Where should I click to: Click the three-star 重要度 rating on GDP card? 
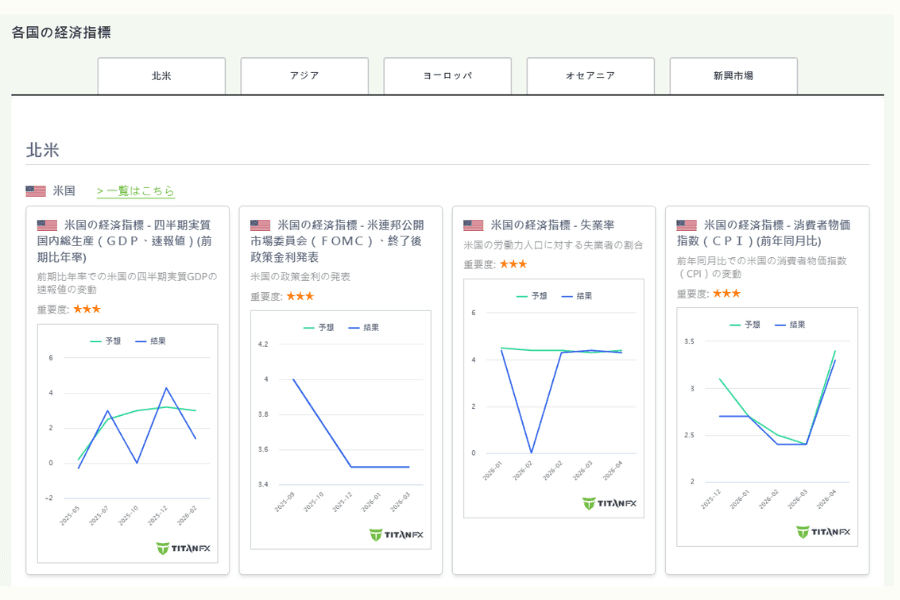click(x=86, y=309)
